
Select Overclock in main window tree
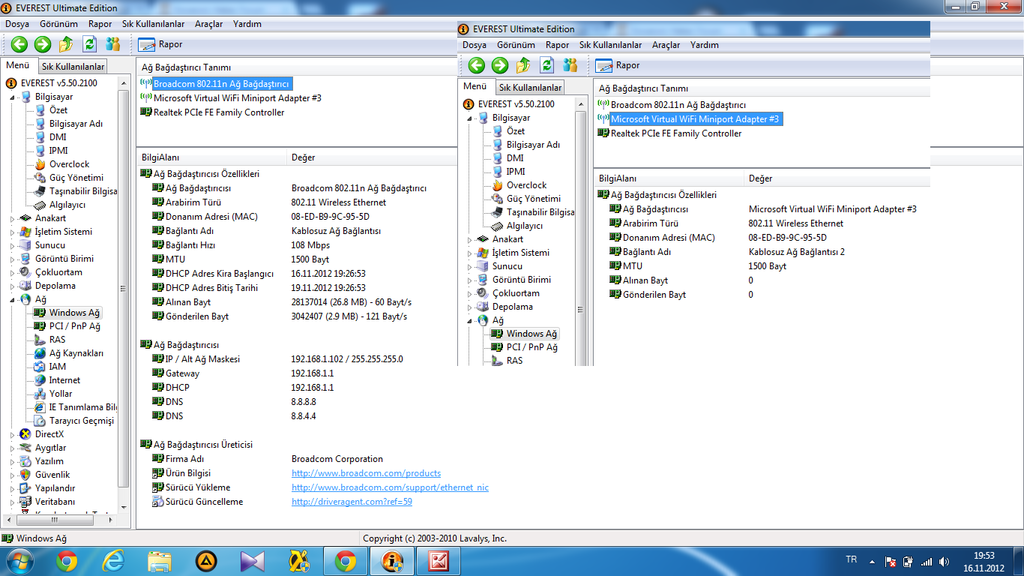[x=69, y=165]
